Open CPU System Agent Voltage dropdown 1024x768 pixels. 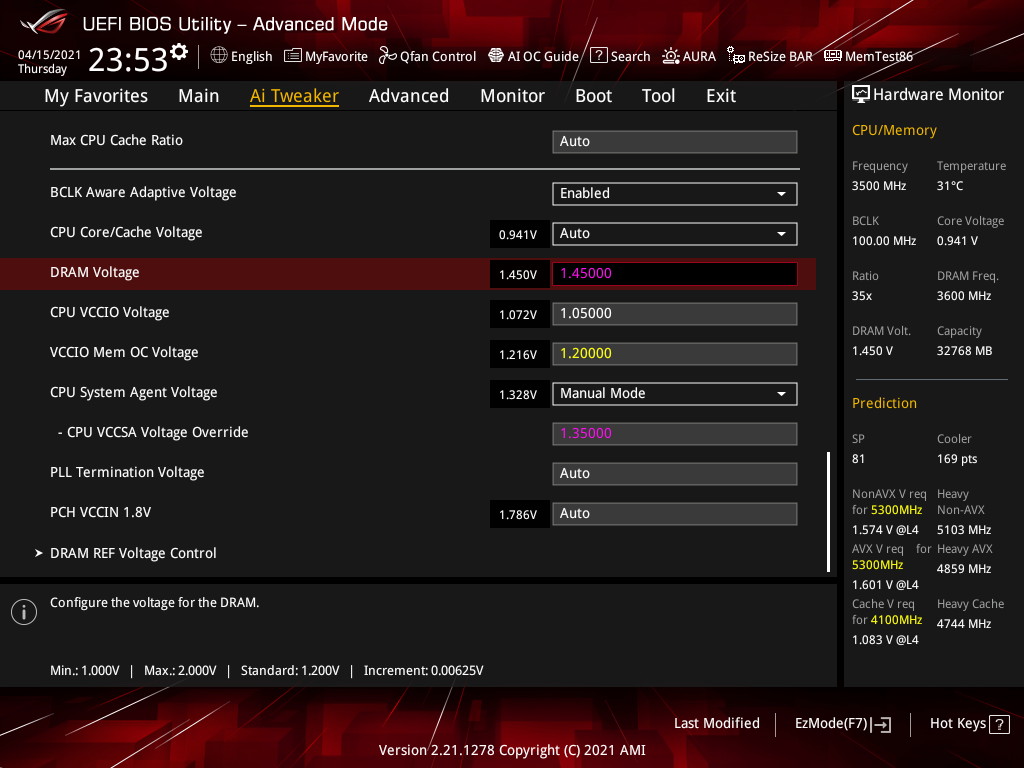(x=675, y=394)
